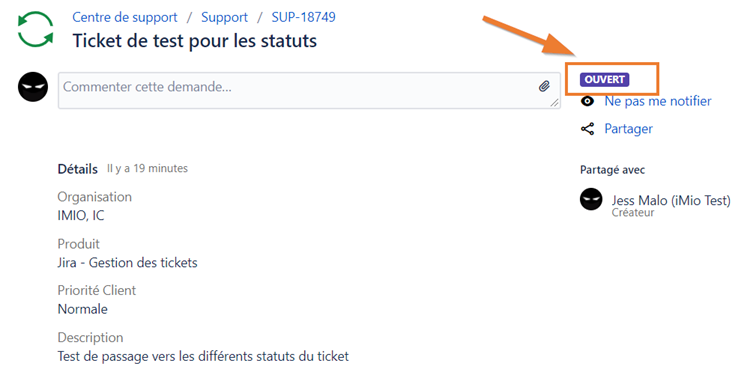Screen dimensions: 756x375
Task: Click the green sync arrows portal logo
Action: tap(35, 29)
